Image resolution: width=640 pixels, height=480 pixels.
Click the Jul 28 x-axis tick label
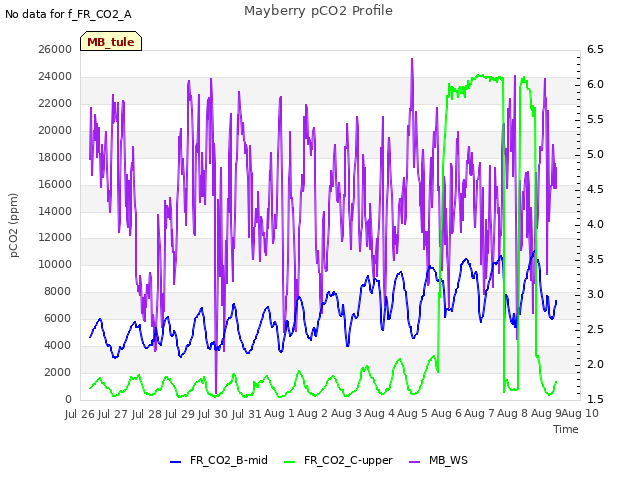click(x=147, y=414)
